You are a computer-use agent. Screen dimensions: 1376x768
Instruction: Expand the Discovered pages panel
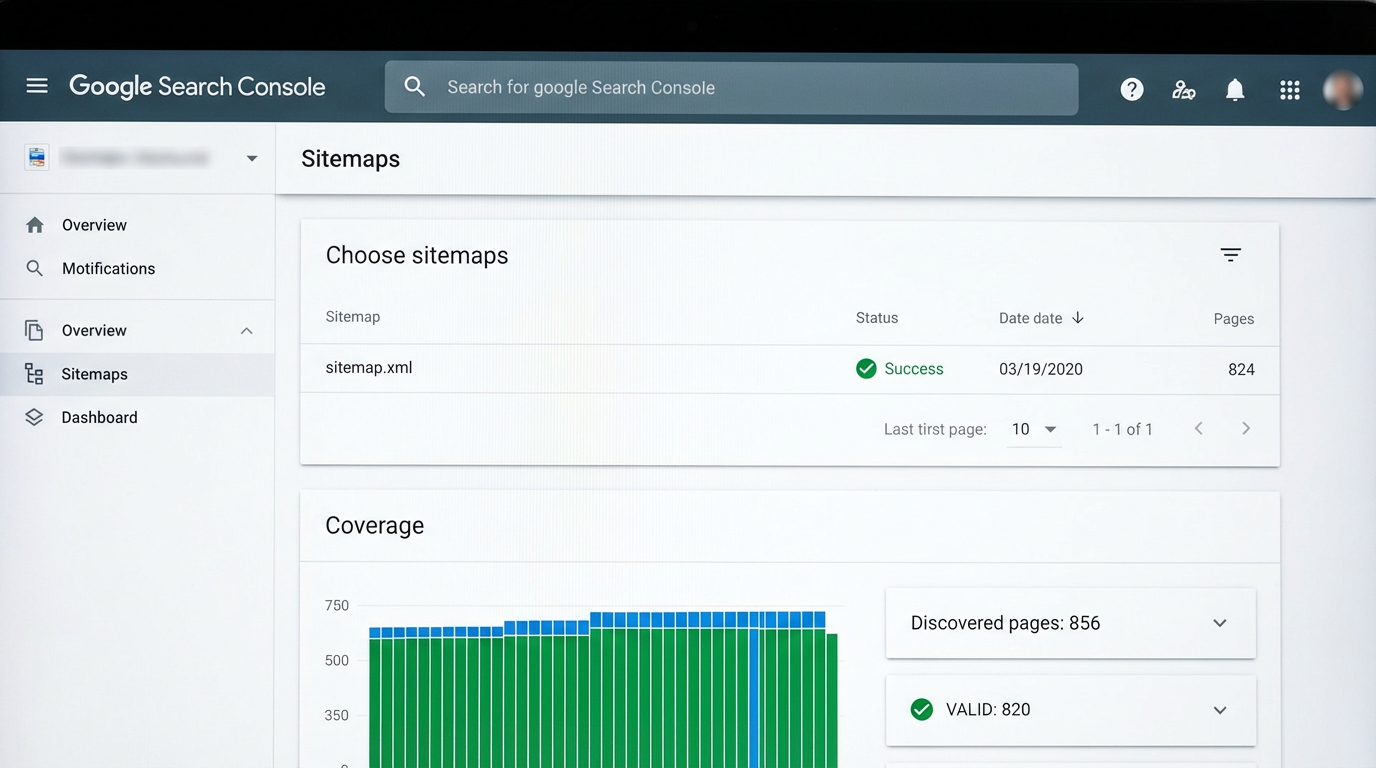point(1219,622)
